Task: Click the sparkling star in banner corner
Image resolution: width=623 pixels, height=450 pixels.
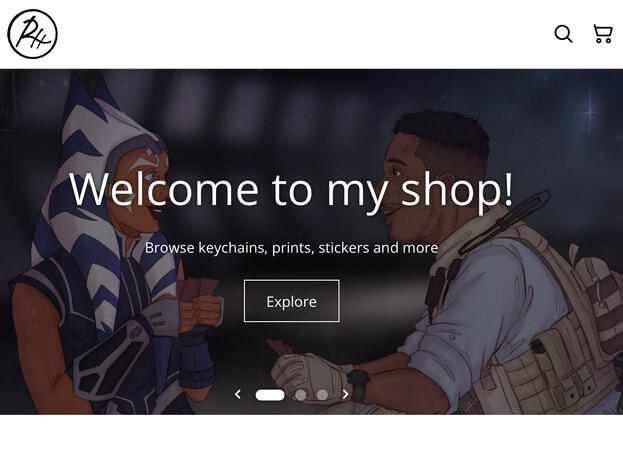Action: point(590,112)
